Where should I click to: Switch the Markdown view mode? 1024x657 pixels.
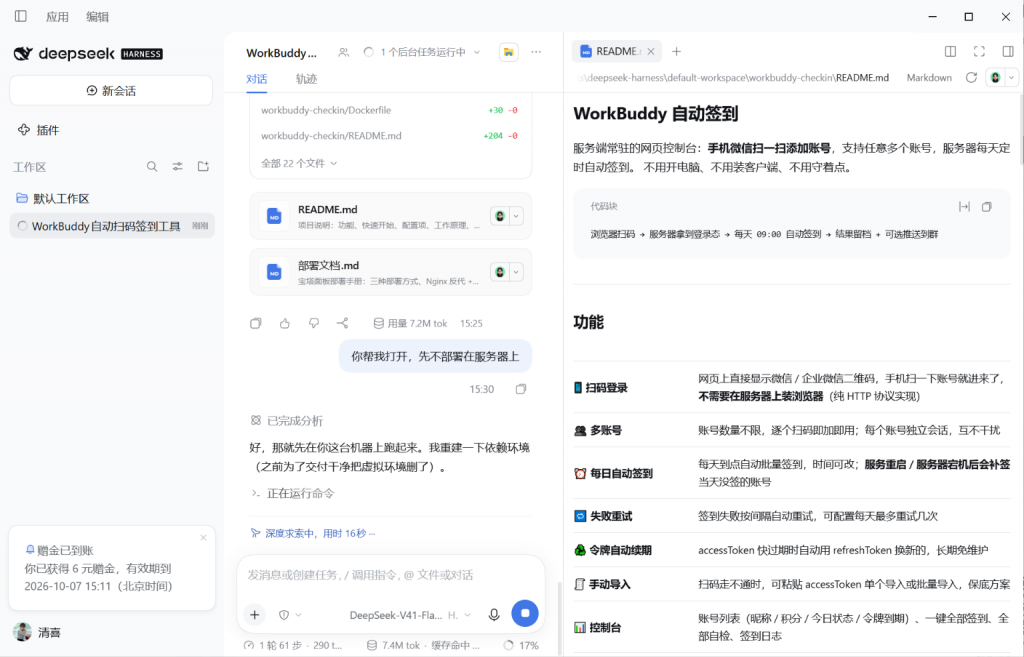[x=929, y=78]
